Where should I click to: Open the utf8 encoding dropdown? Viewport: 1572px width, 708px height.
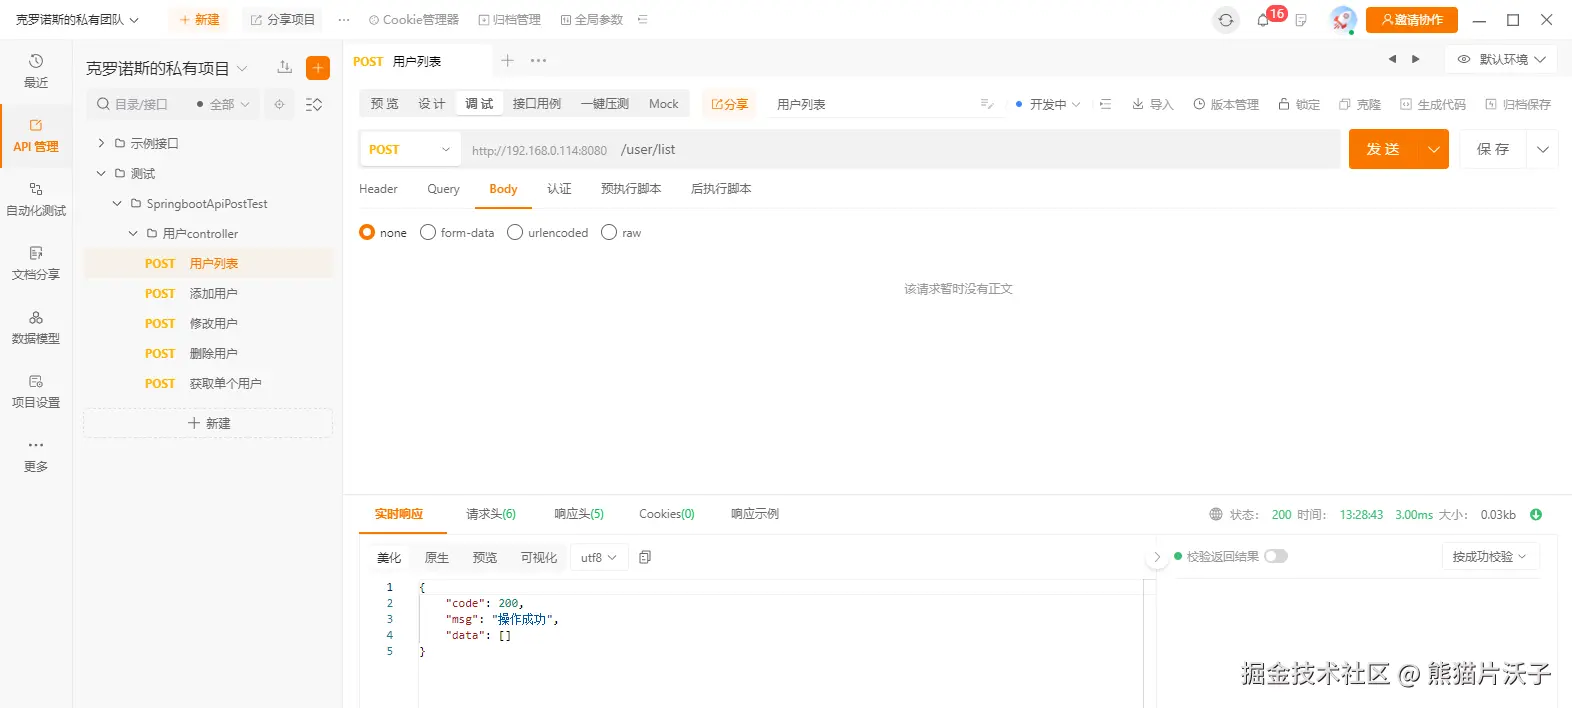(599, 557)
